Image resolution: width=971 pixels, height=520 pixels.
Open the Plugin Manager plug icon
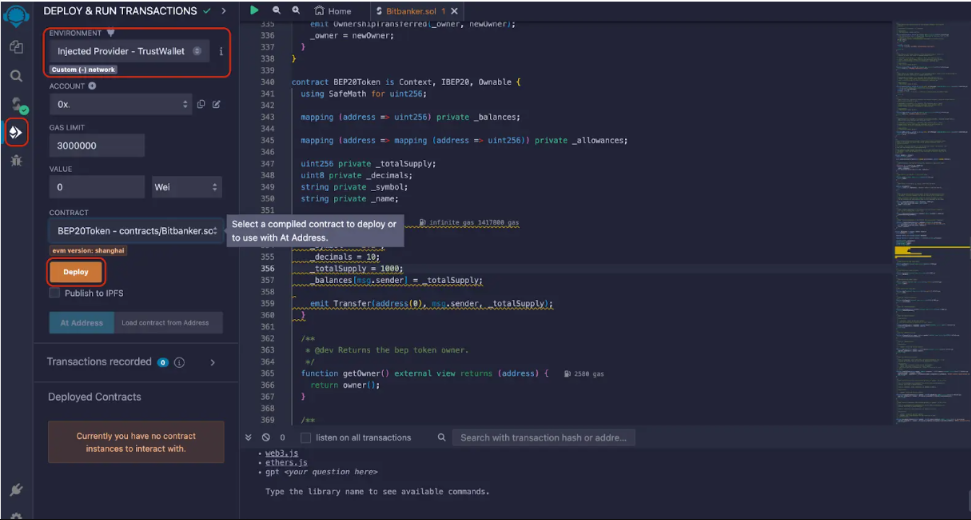(16, 490)
